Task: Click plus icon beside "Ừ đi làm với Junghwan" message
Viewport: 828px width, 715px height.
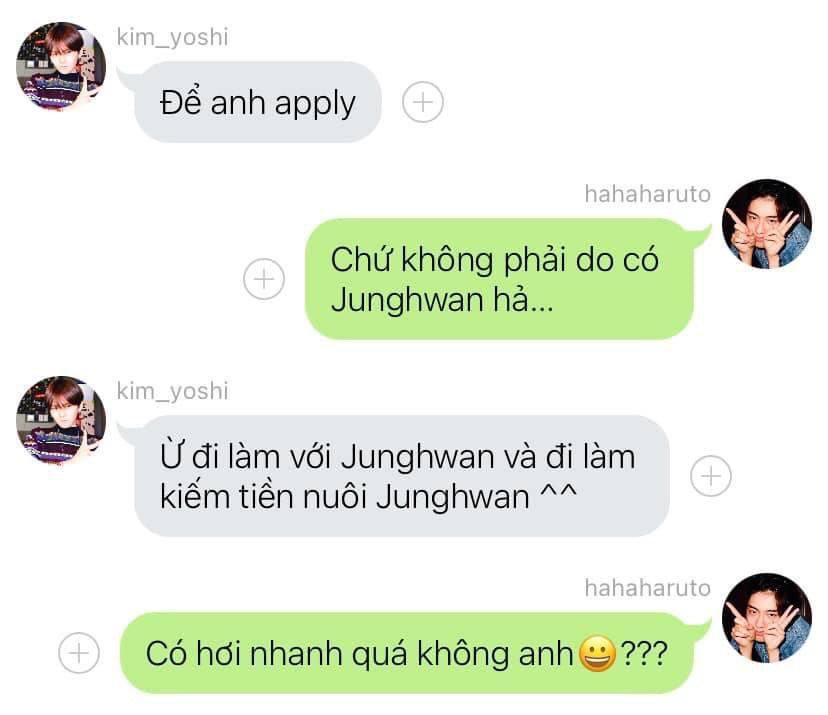Action: (x=711, y=476)
